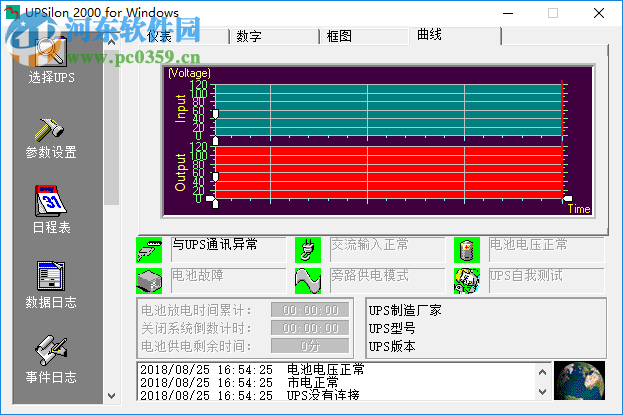Click the UPS communication status cable icon
The image size is (623, 415).
pyautogui.click(x=149, y=250)
